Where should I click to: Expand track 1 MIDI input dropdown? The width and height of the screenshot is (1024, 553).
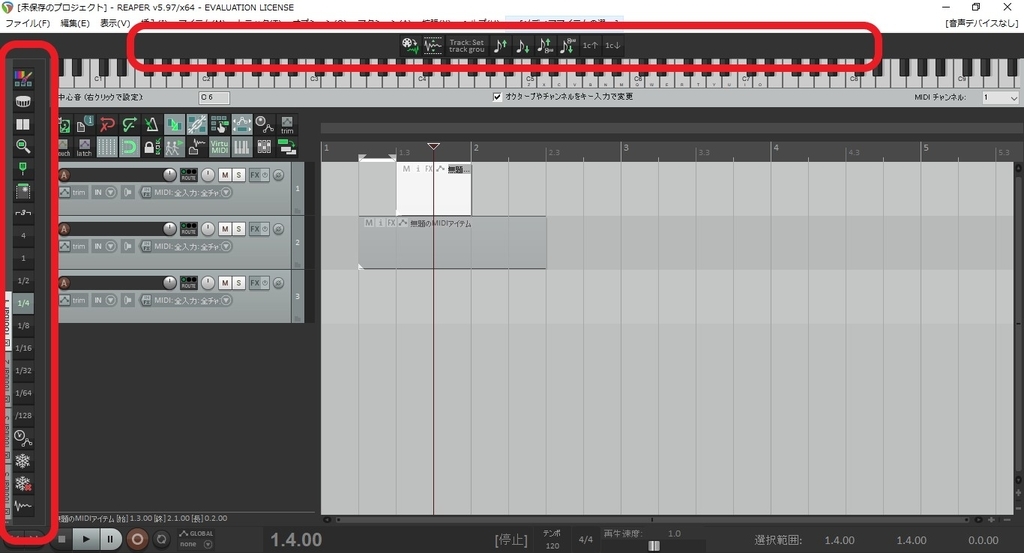(226, 193)
